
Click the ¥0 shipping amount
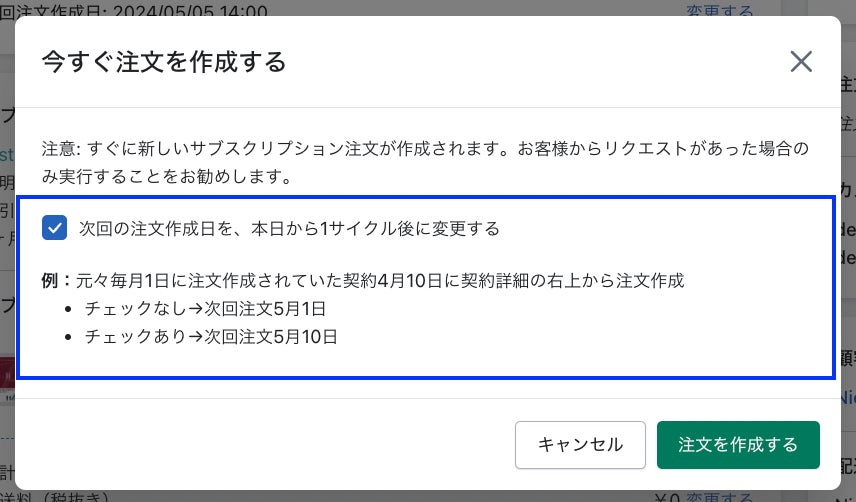(x=667, y=497)
